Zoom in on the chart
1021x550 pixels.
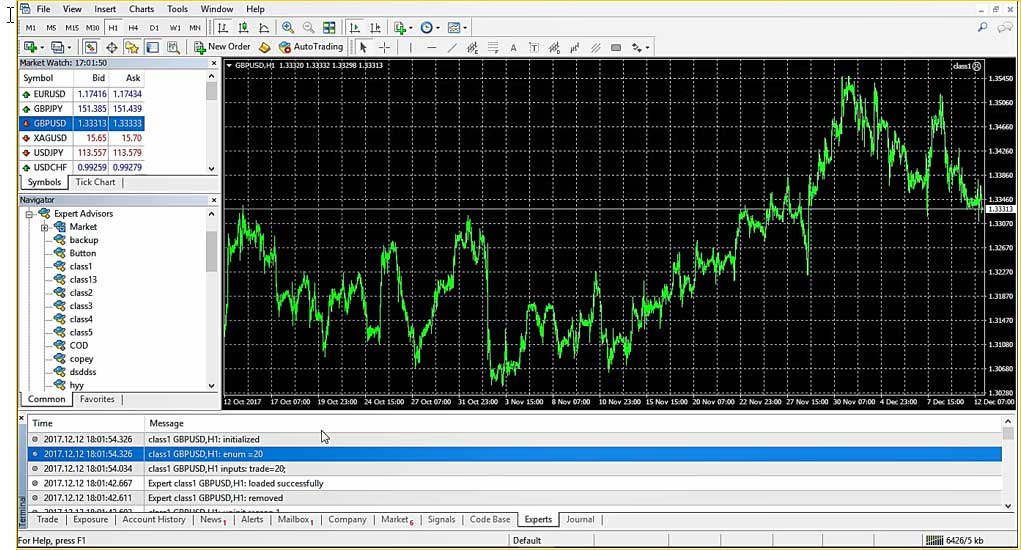pos(288,27)
